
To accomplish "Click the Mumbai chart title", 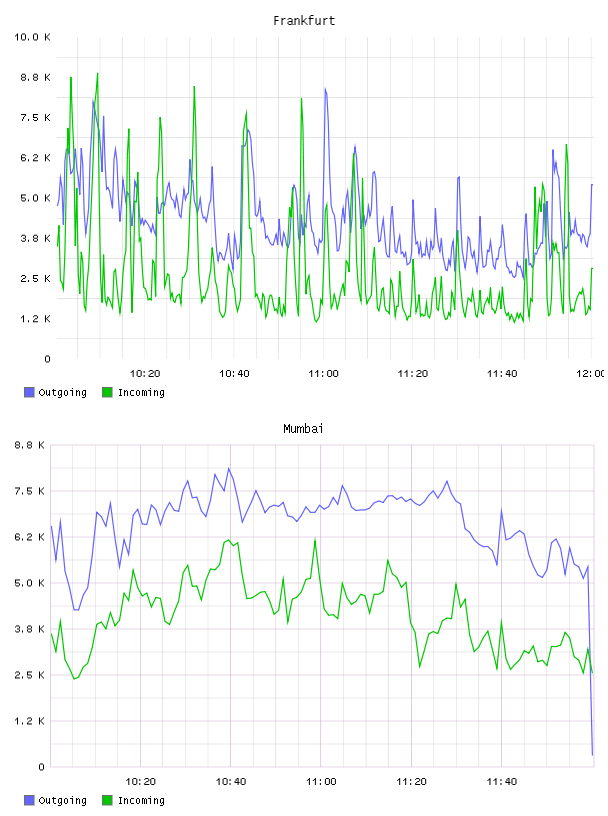I will (x=303, y=429).
